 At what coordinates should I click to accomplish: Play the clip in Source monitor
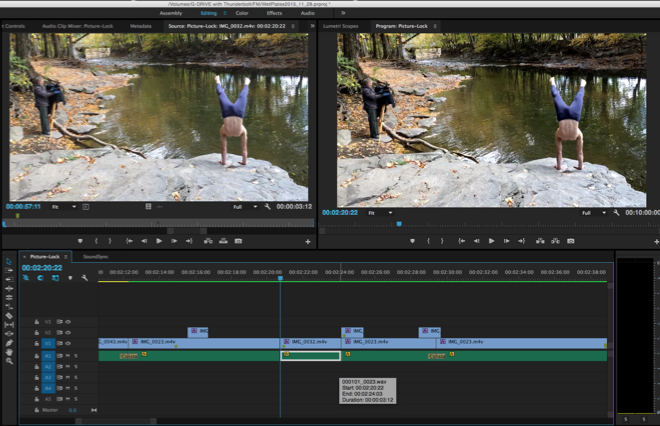point(159,241)
